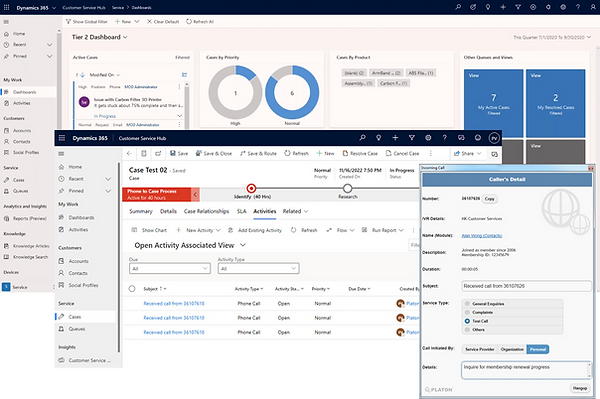The image size is (600, 399).
Task: Open more commands ellipsis in case command bar
Action: 430,153
